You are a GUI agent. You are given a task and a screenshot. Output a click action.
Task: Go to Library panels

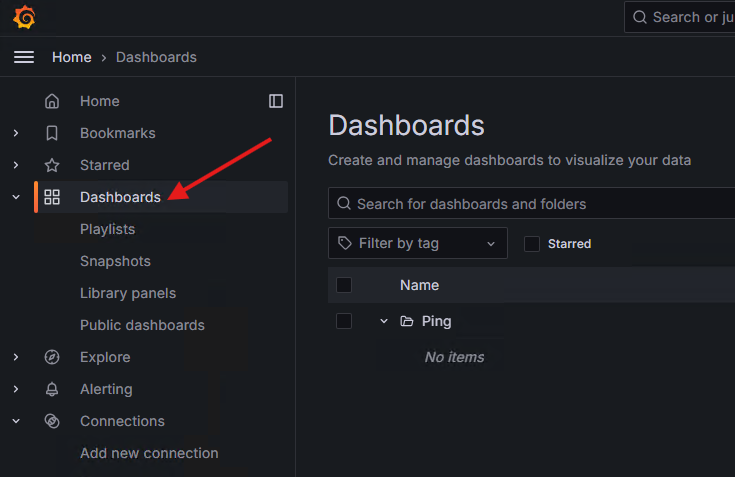(x=128, y=293)
